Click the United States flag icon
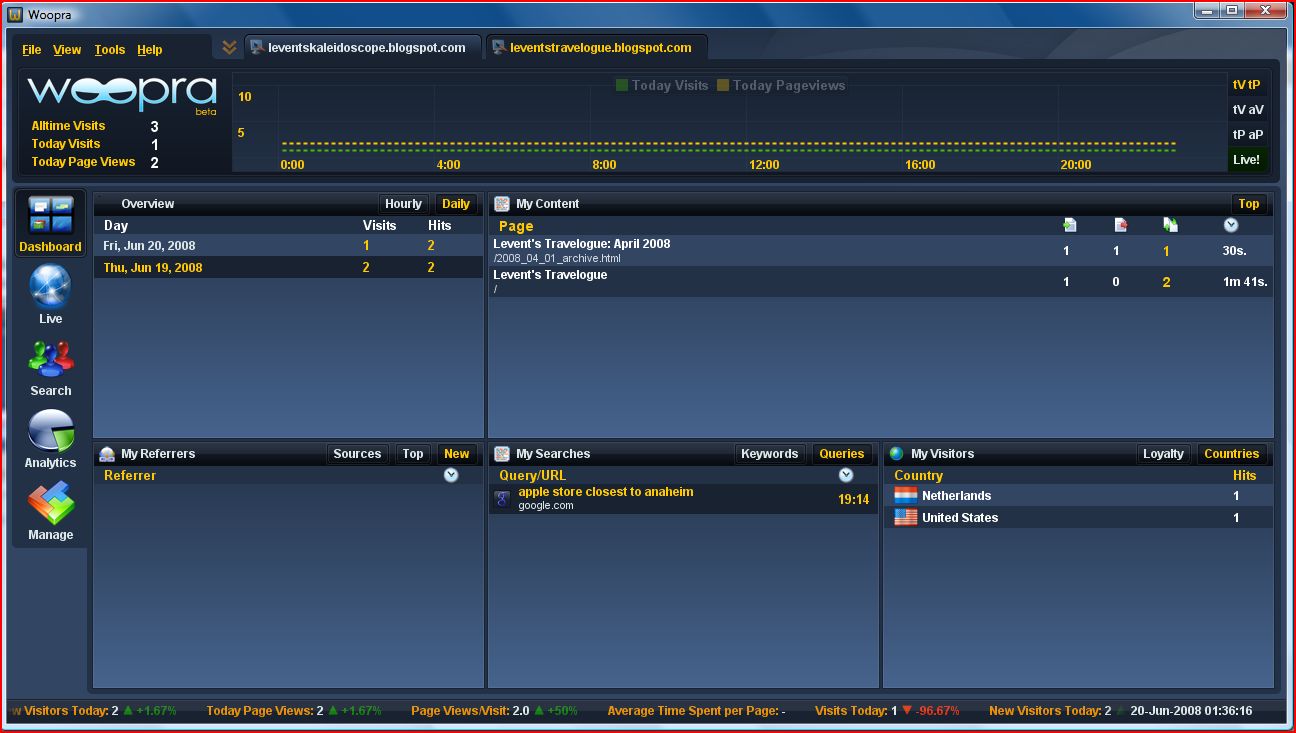Screen dimensions: 1296x733 point(905,517)
